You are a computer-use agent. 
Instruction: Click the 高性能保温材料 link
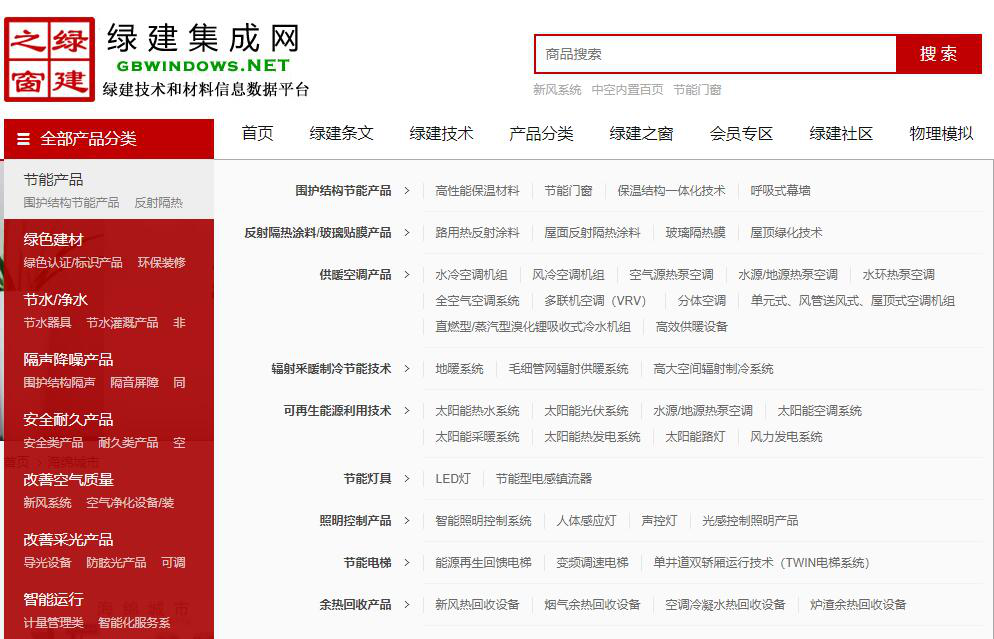tap(477, 190)
